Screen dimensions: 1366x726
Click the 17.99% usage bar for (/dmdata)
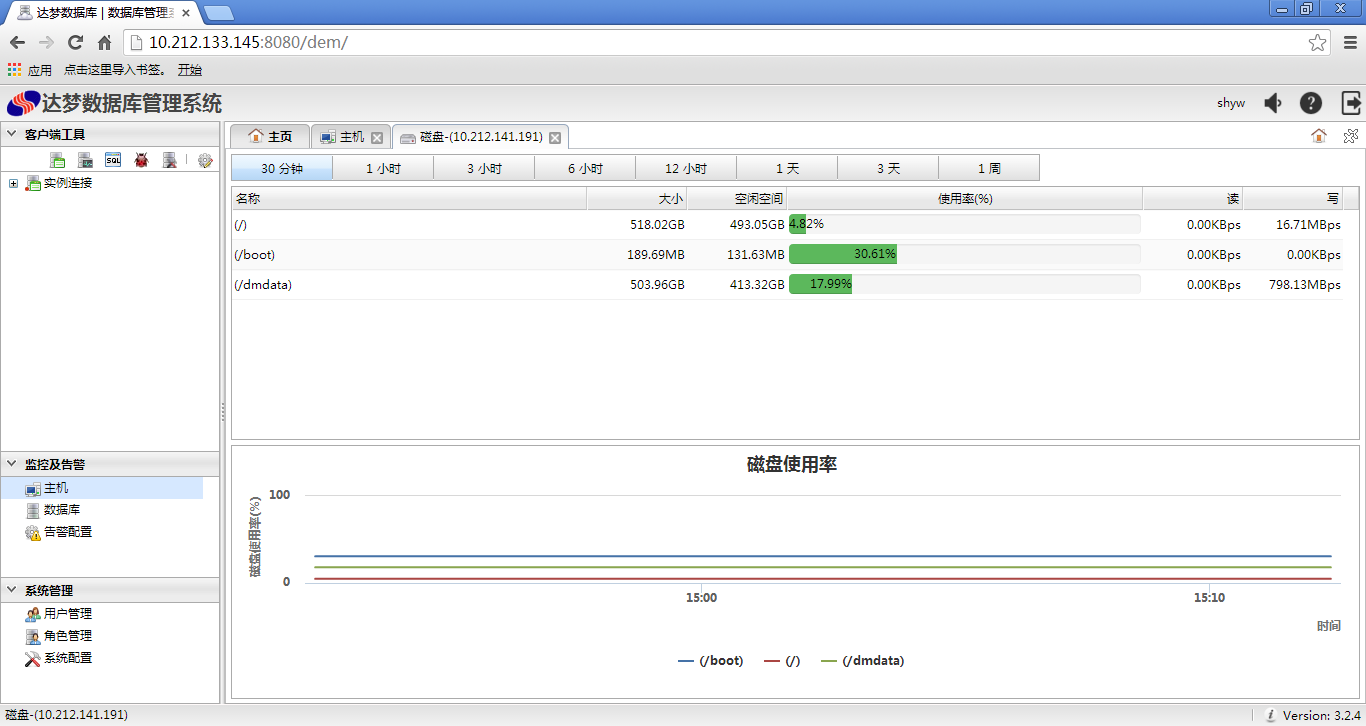click(965, 284)
